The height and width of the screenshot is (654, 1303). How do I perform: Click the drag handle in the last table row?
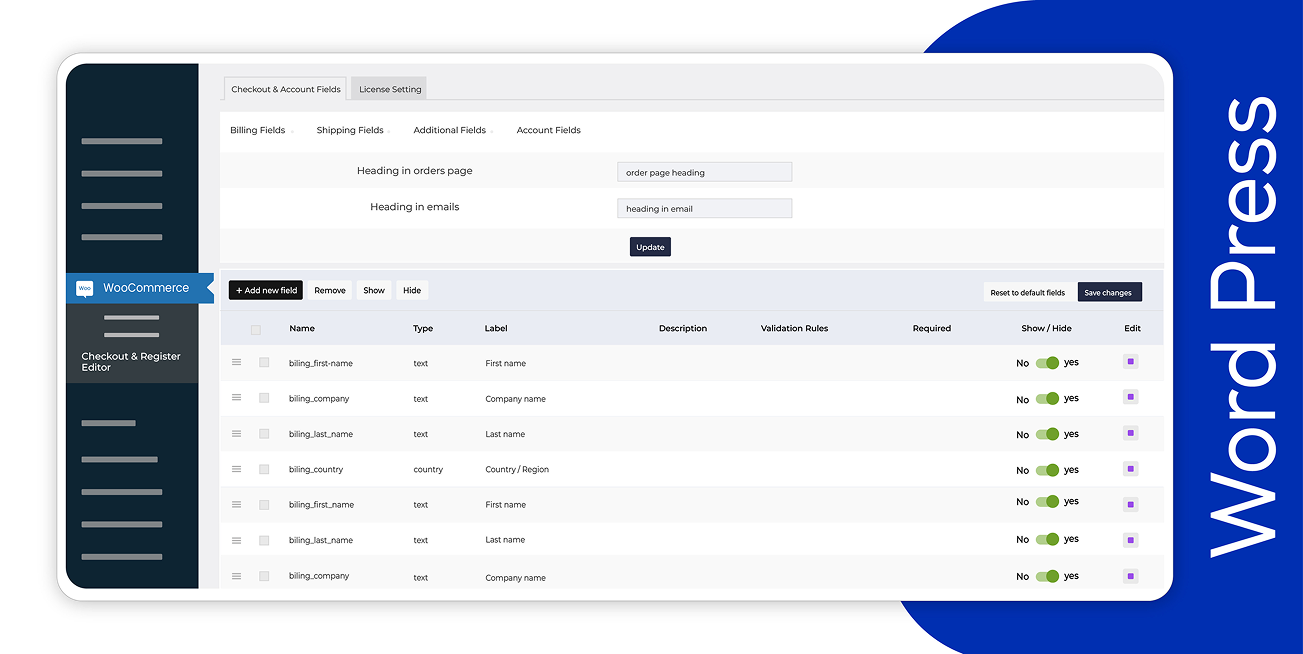click(237, 576)
